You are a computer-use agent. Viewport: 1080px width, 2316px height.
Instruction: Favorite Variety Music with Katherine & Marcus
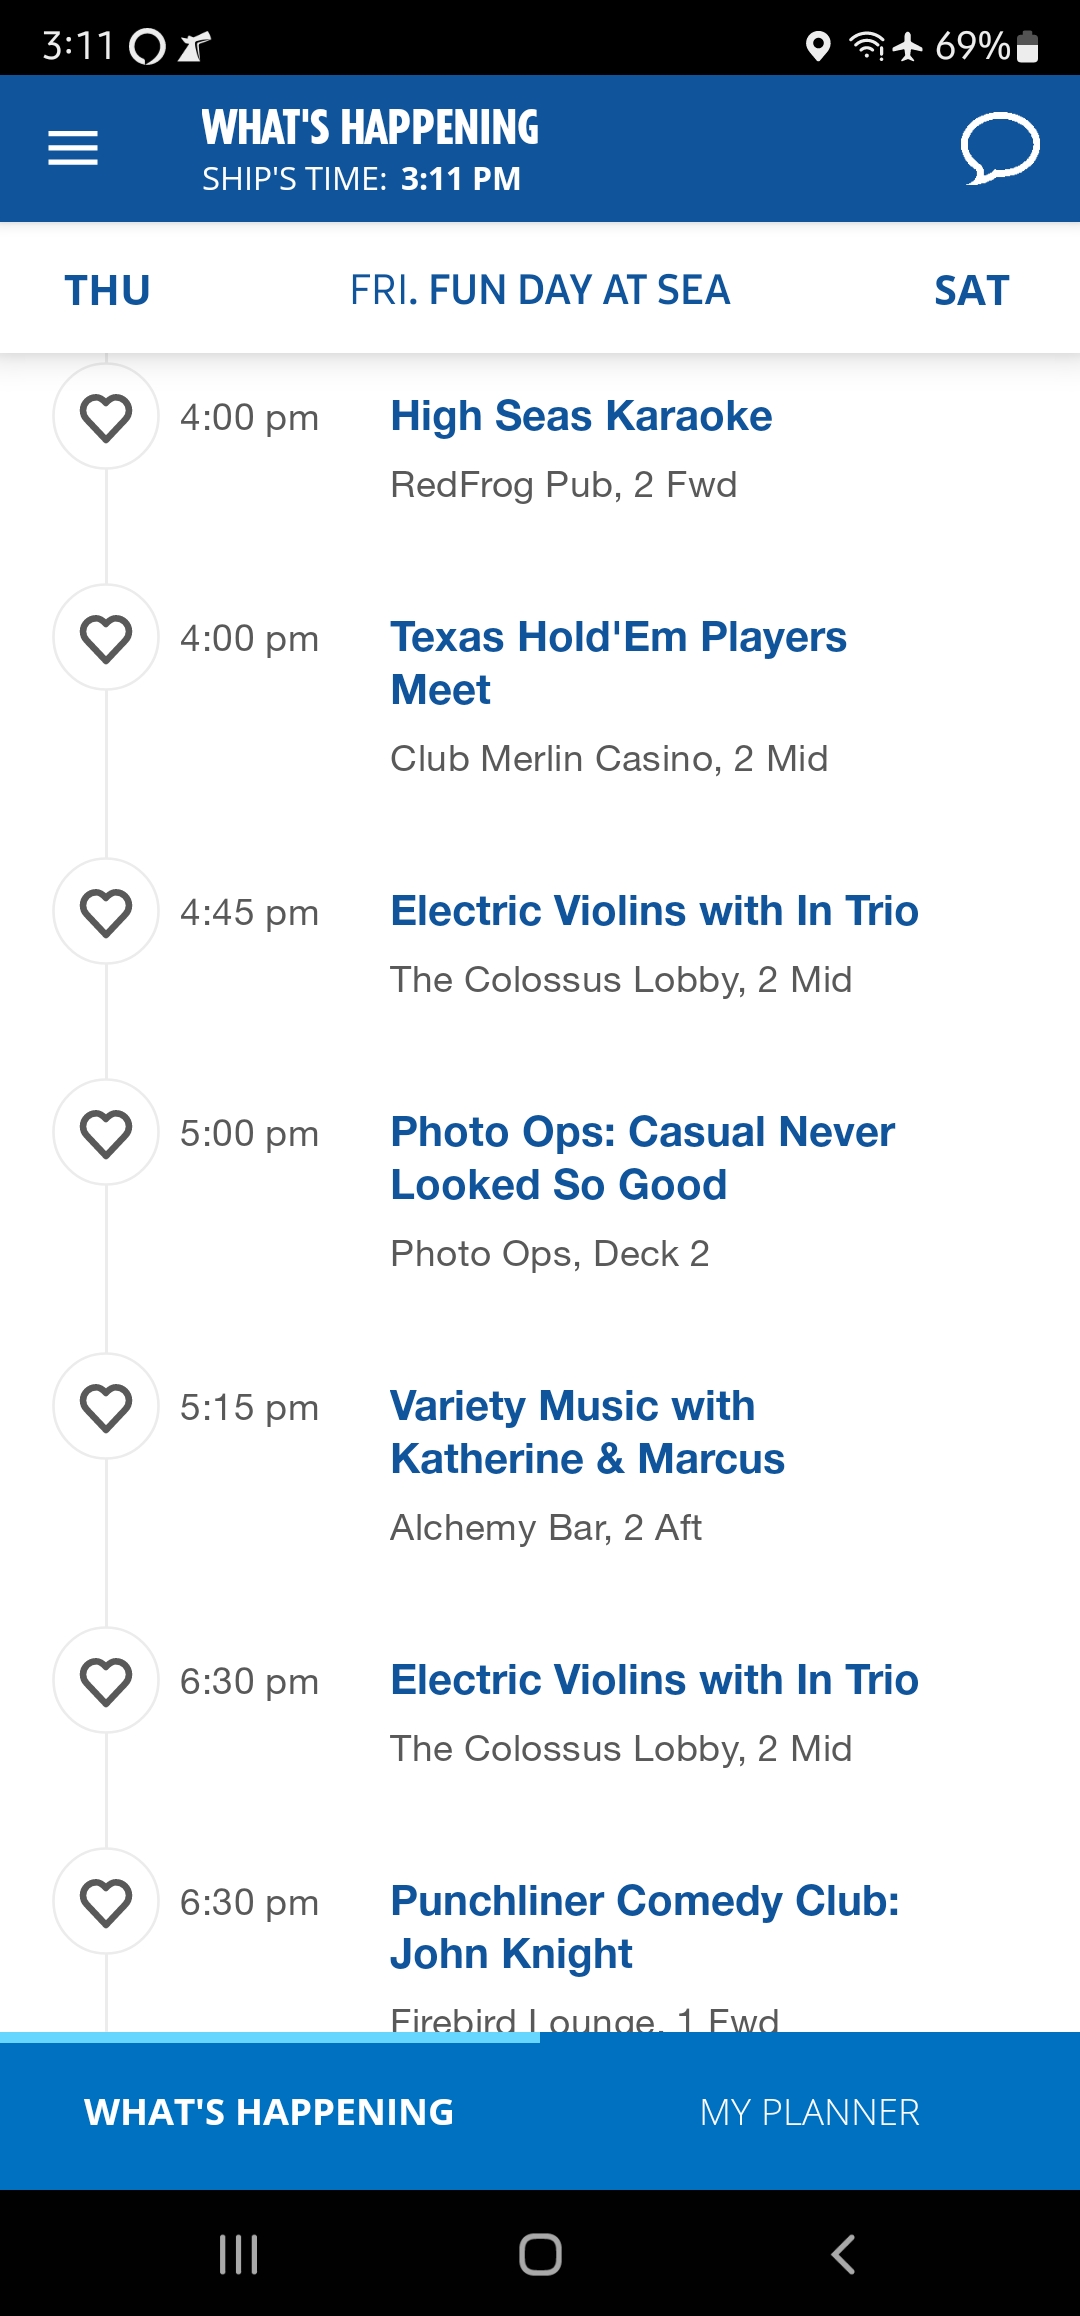click(x=106, y=1407)
